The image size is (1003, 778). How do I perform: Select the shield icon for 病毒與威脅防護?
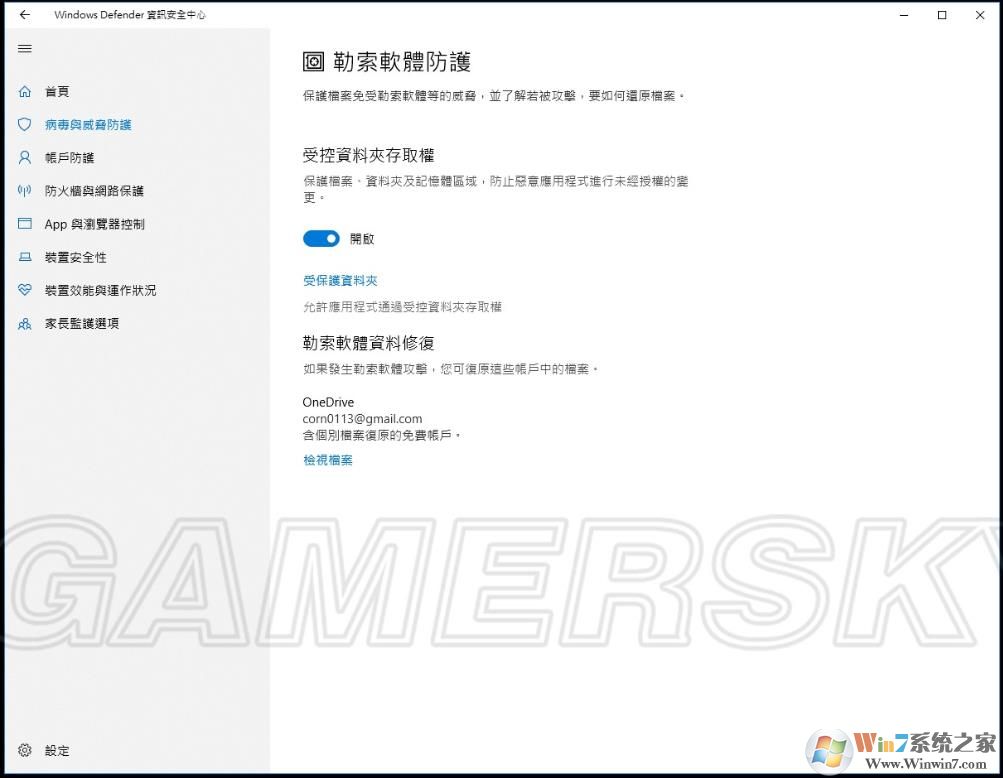[25, 125]
